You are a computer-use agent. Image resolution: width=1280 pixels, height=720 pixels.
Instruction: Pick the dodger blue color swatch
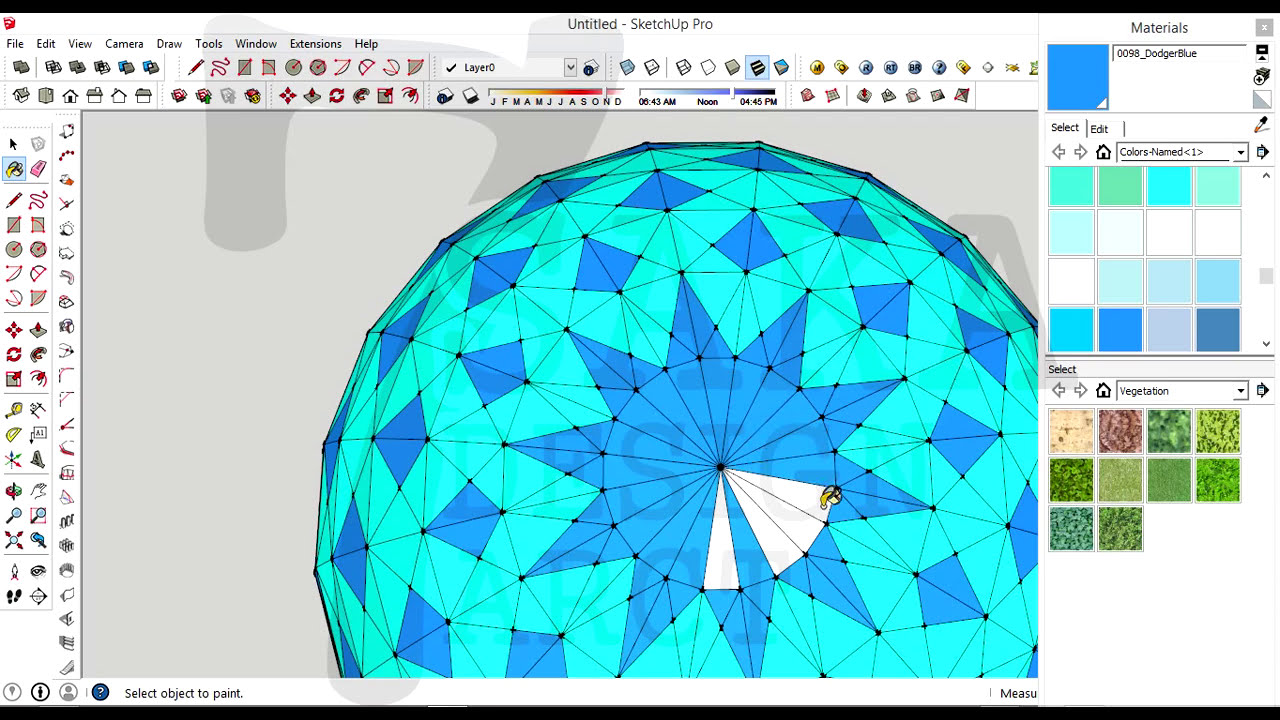point(1120,330)
